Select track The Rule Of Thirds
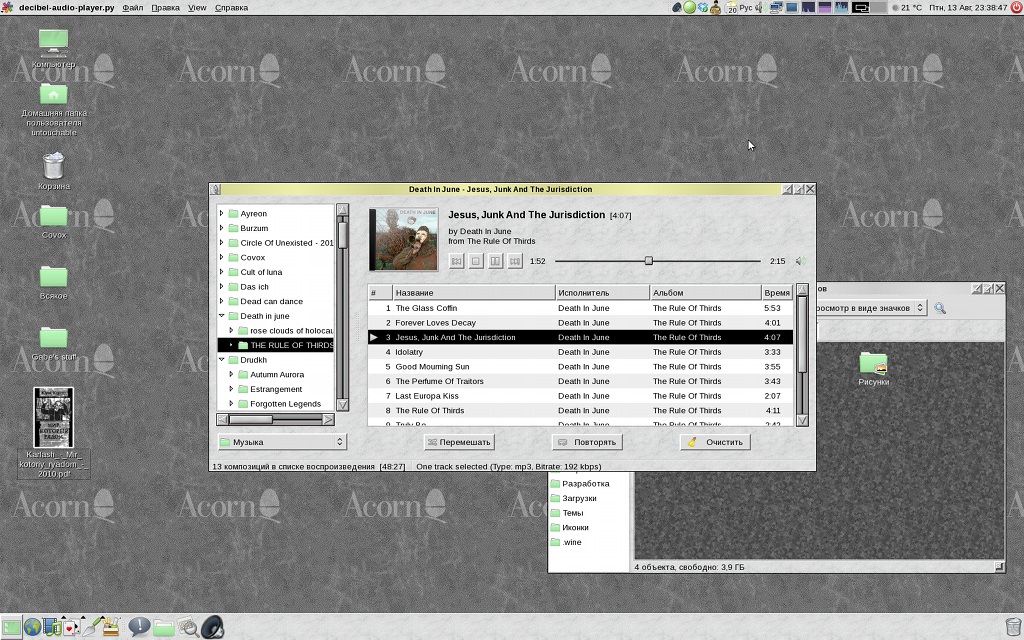Image resolution: width=1024 pixels, height=640 pixels. [581, 411]
